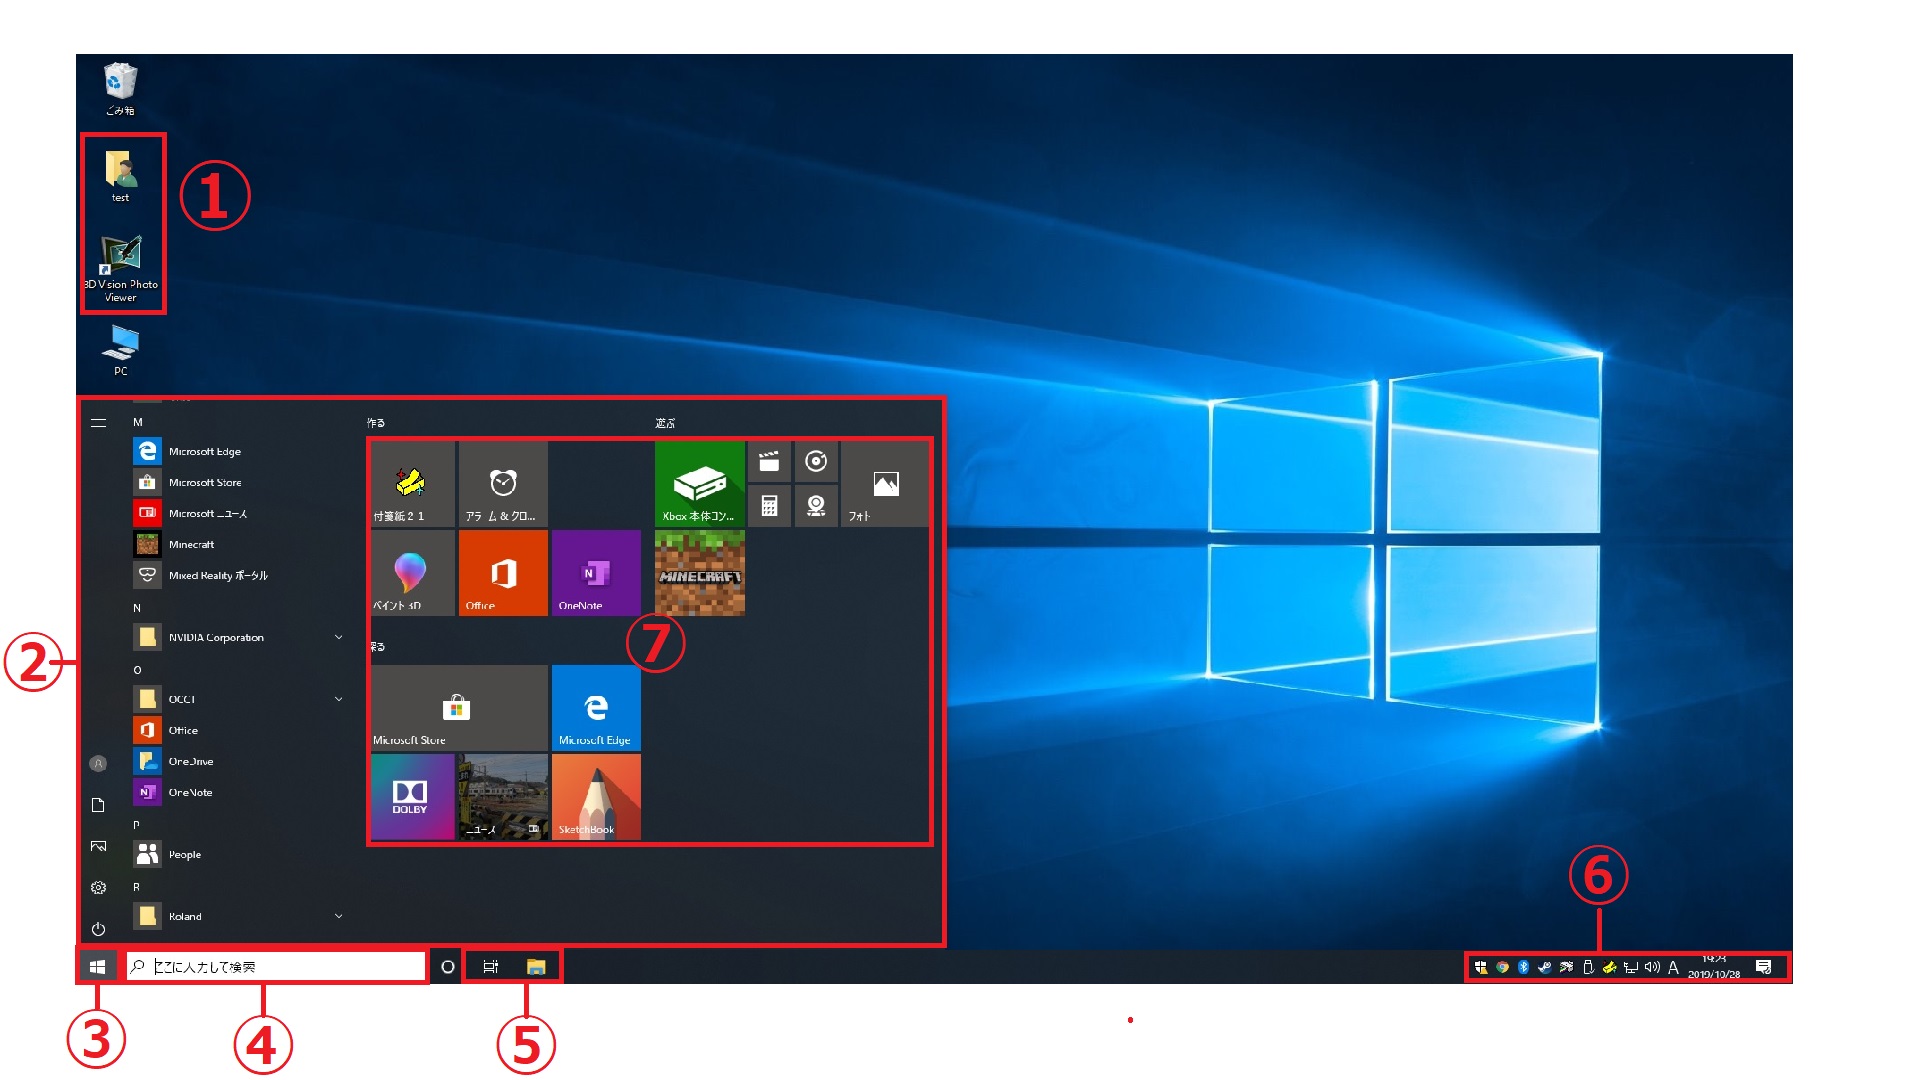Launch the Dolby tile

[411, 797]
